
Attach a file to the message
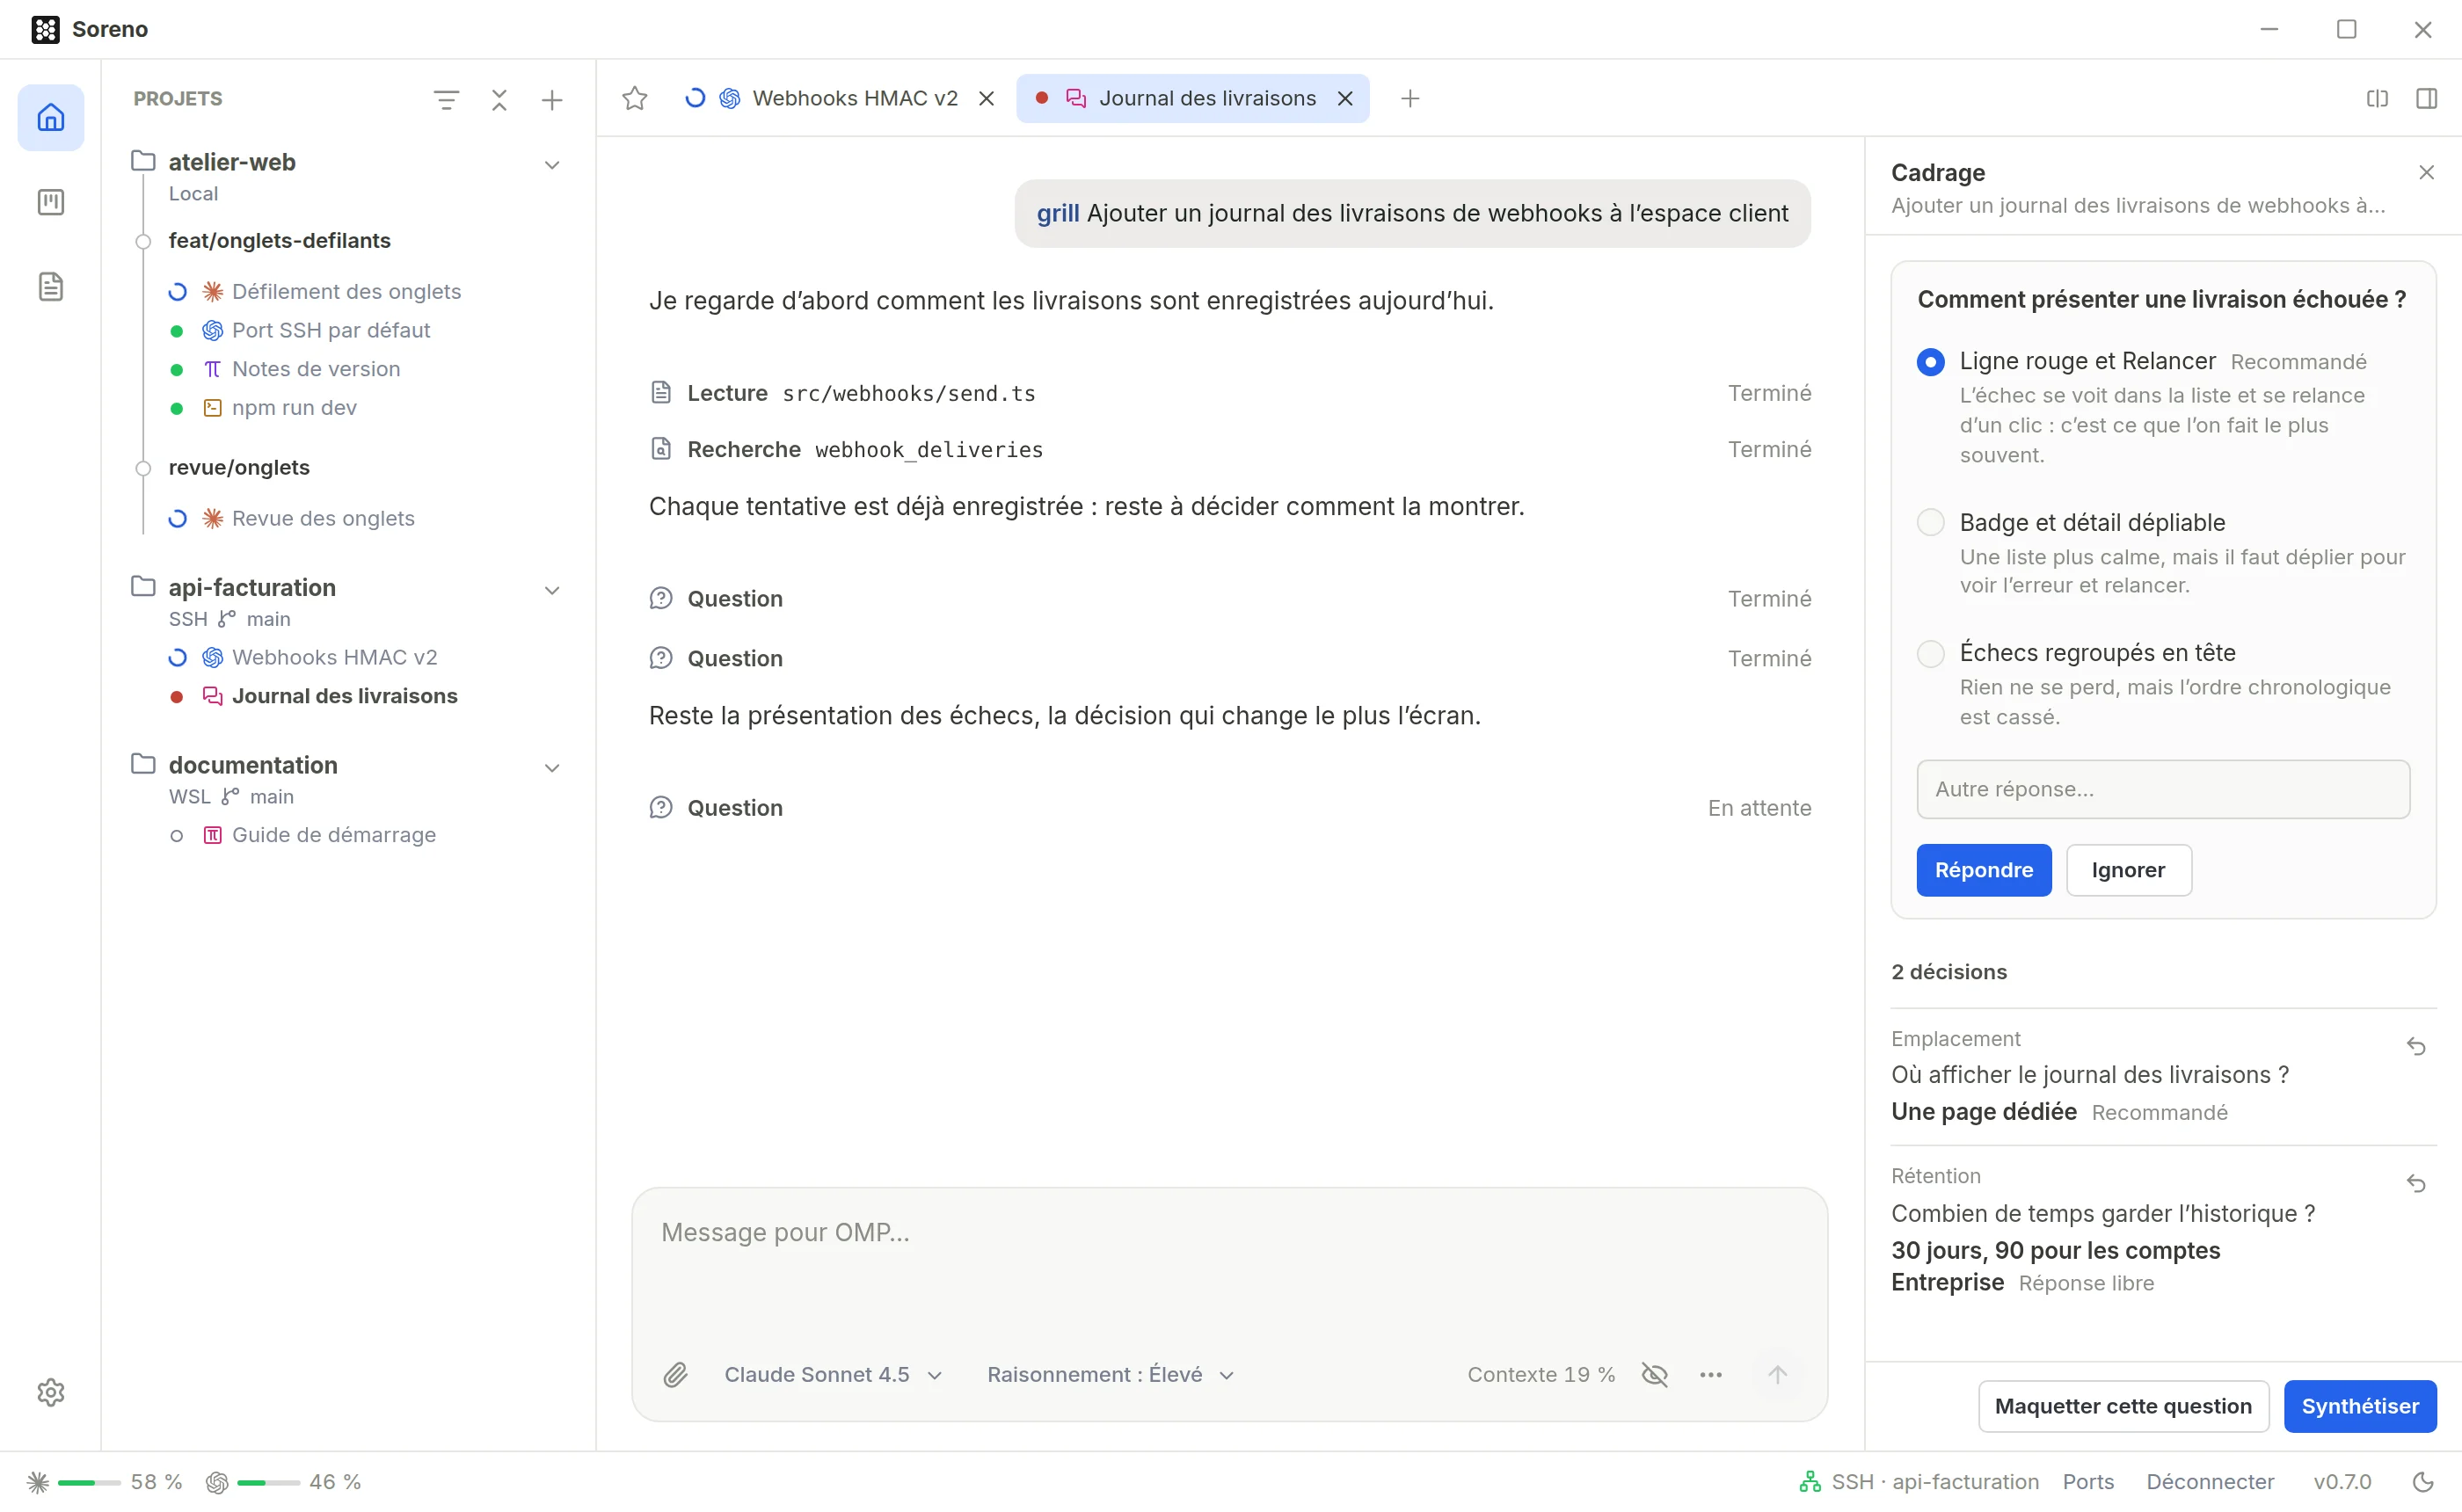tap(676, 1375)
